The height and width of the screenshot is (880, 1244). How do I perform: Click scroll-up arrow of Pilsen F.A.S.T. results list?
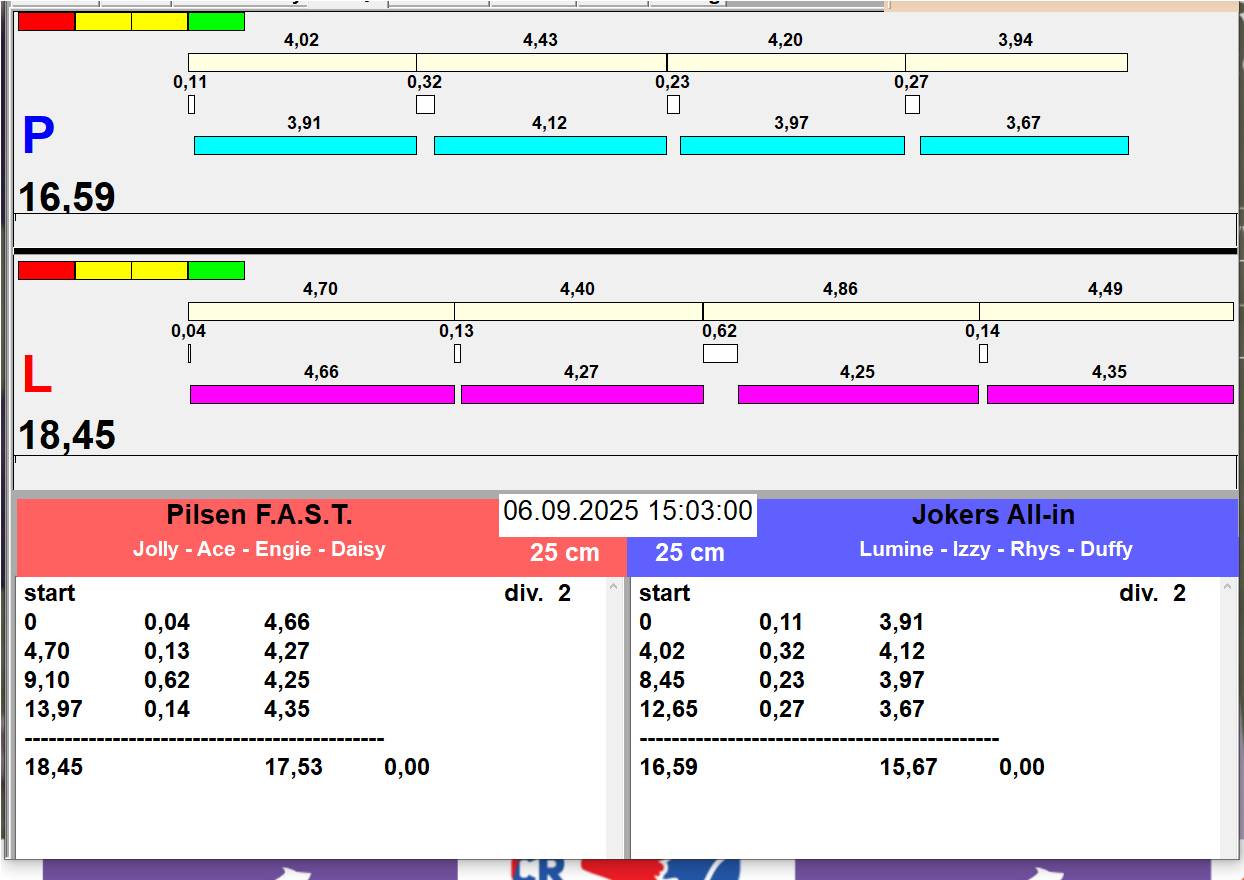pos(614,589)
